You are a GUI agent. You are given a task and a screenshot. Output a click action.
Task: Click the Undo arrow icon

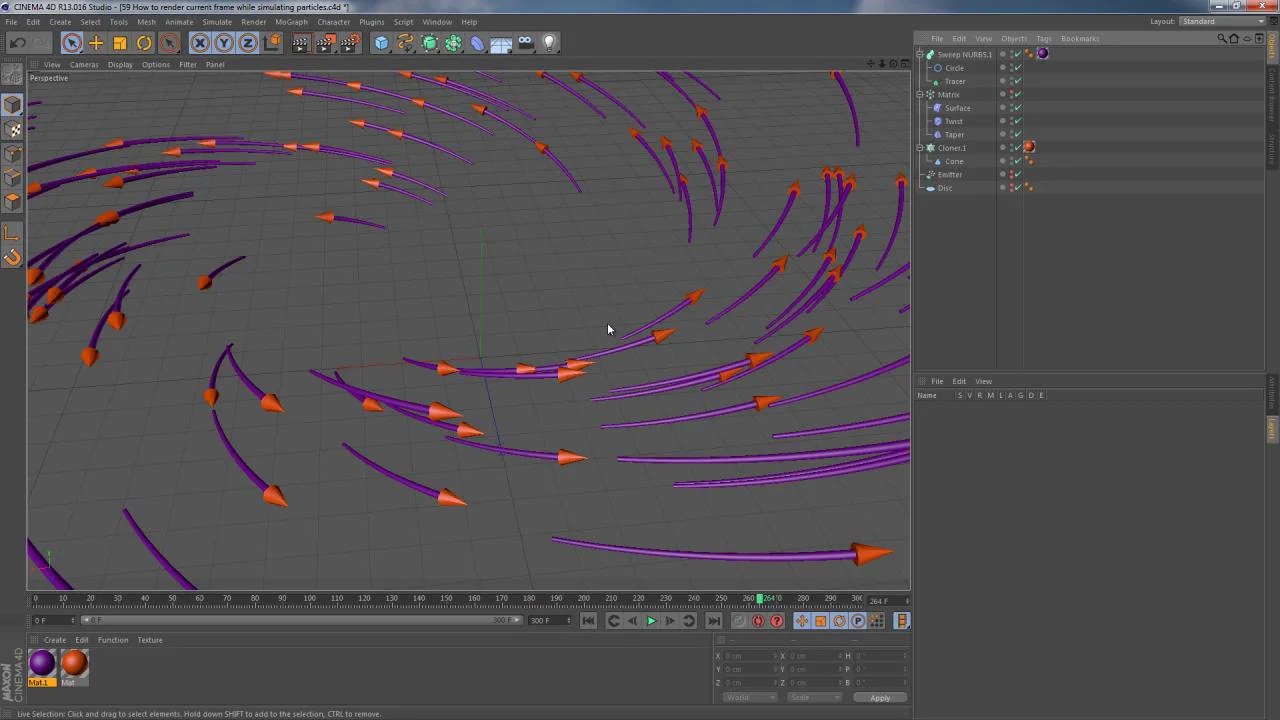[x=17, y=43]
